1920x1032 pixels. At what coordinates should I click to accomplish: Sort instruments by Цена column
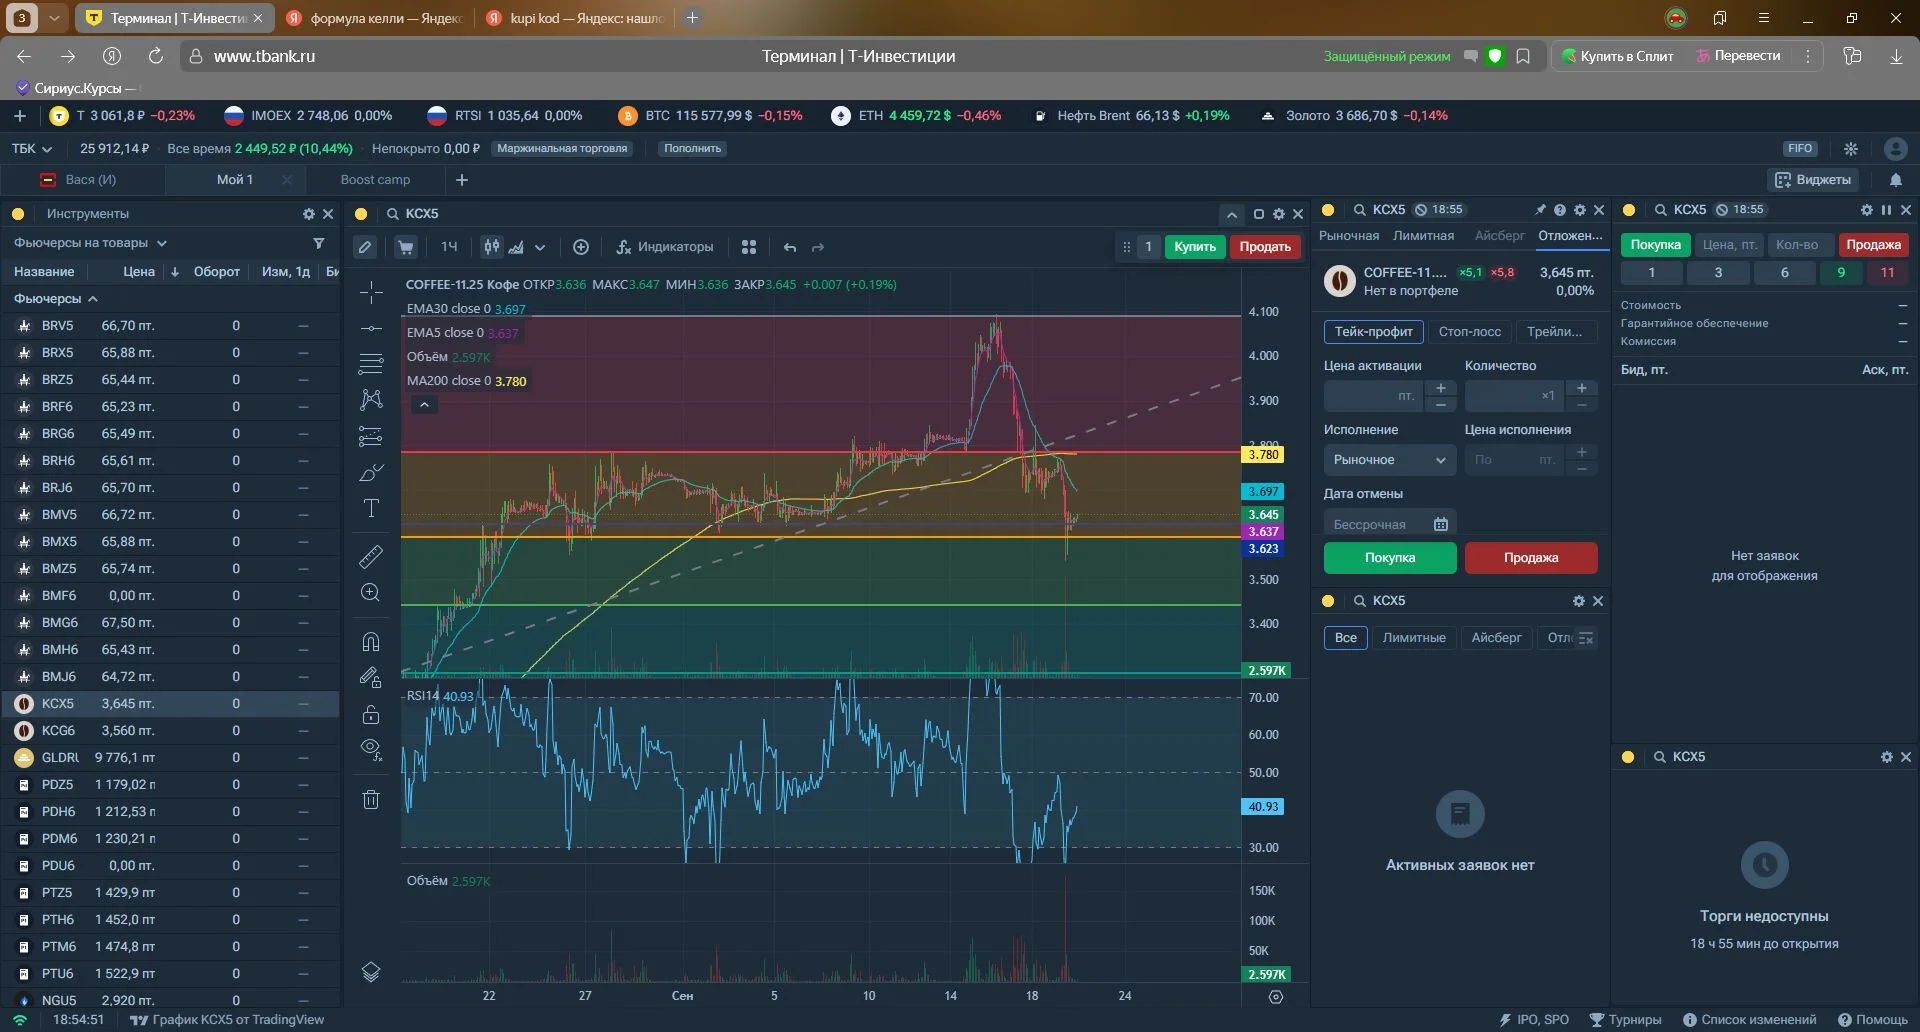click(x=139, y=271)
